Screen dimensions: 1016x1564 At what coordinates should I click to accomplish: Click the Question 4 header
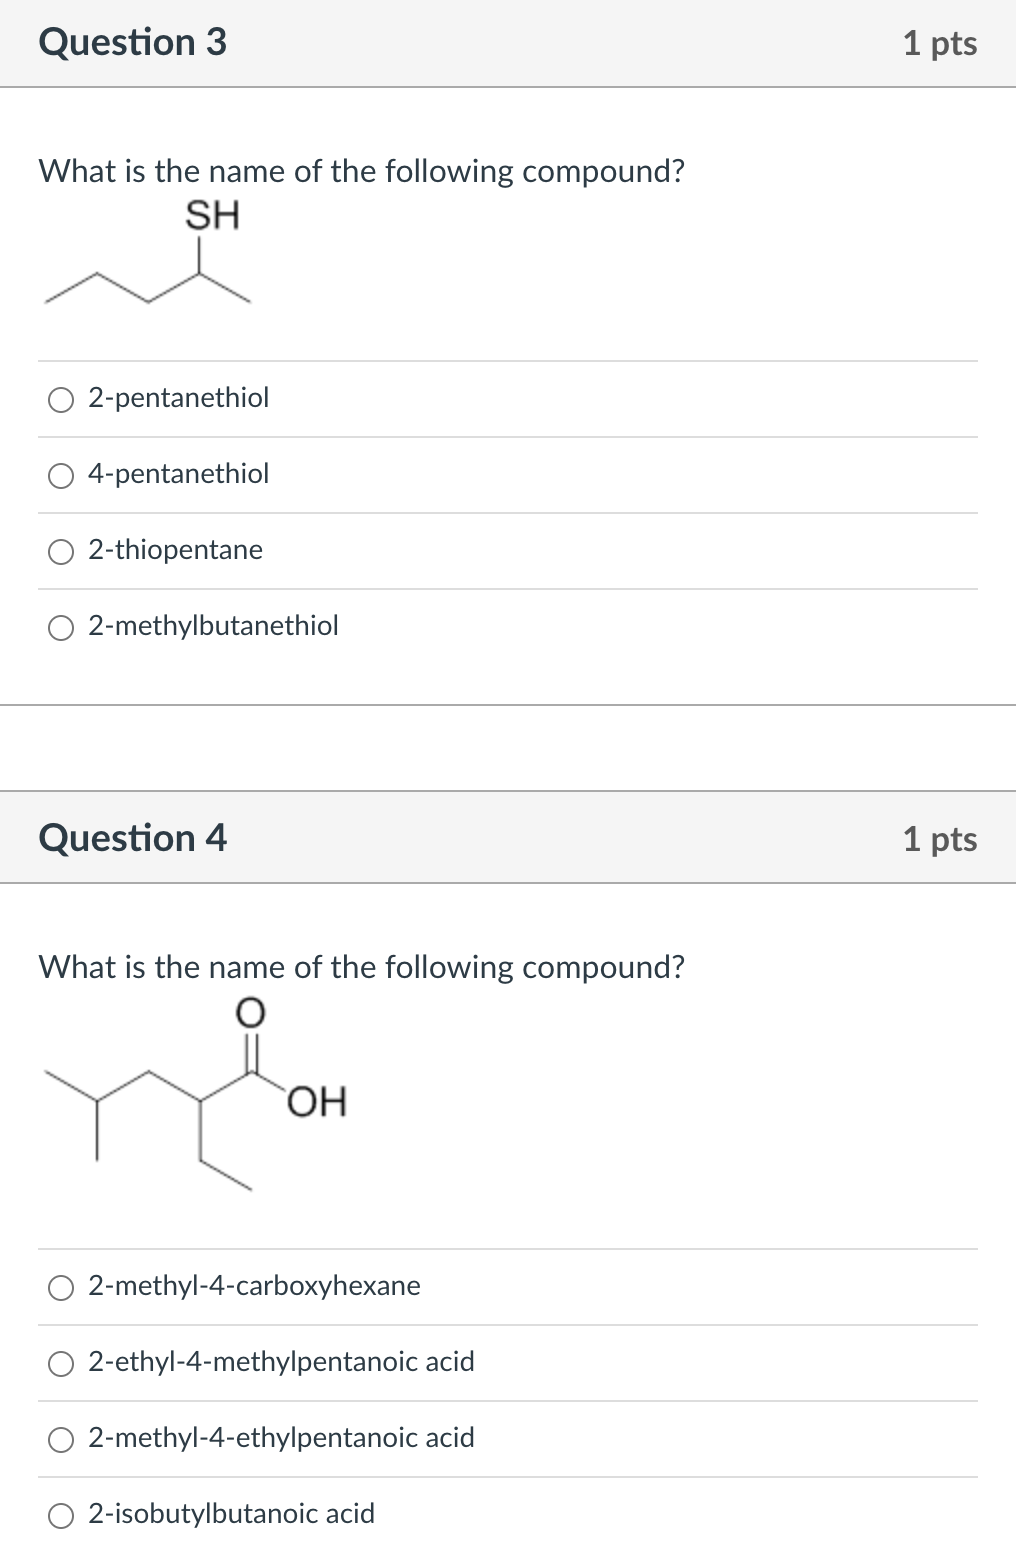click(x=133, y=838)
